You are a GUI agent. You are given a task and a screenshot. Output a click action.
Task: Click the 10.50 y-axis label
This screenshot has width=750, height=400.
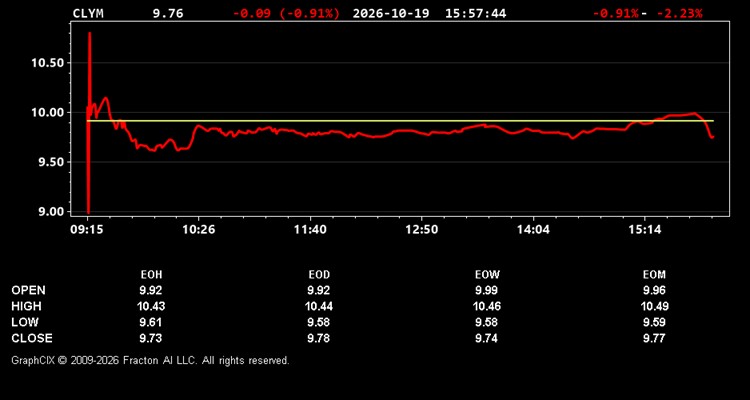point(47,63)
